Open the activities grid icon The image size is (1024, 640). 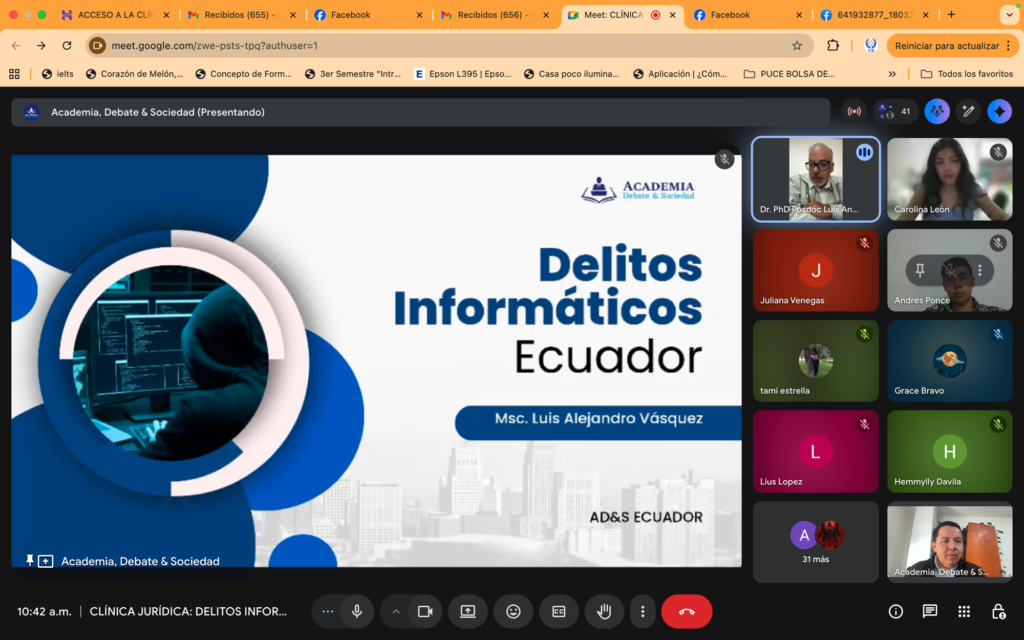pos(964,611)
